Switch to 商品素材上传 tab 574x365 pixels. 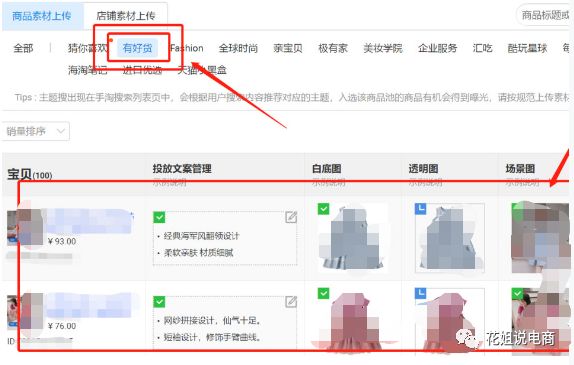(42, 16)
